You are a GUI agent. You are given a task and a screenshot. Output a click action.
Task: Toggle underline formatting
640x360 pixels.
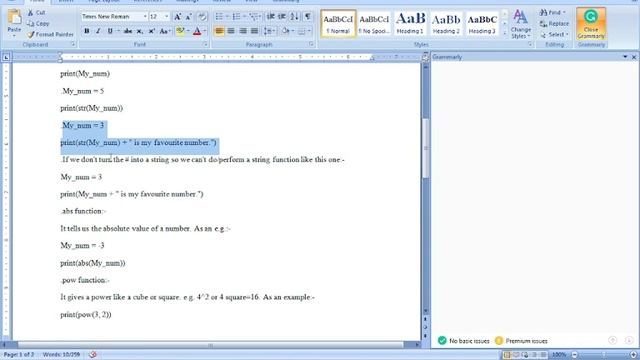click(110, 31)
